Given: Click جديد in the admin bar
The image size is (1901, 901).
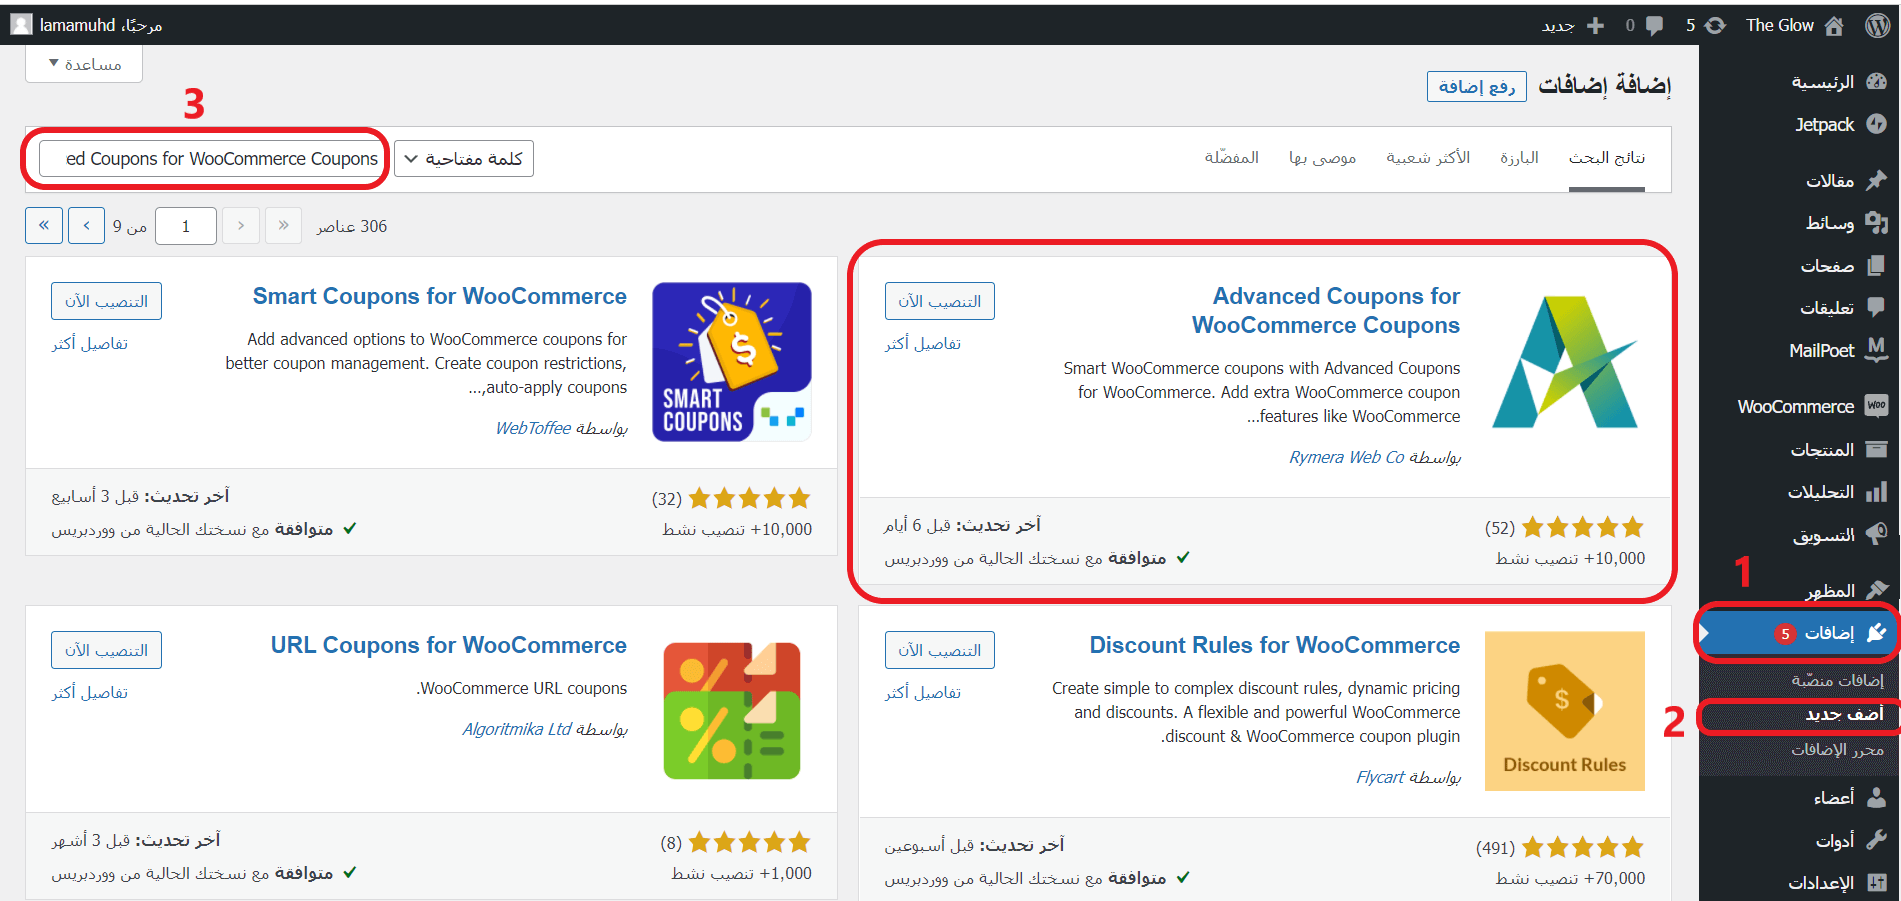Looking at the screenshot, I should point(1558,26).
